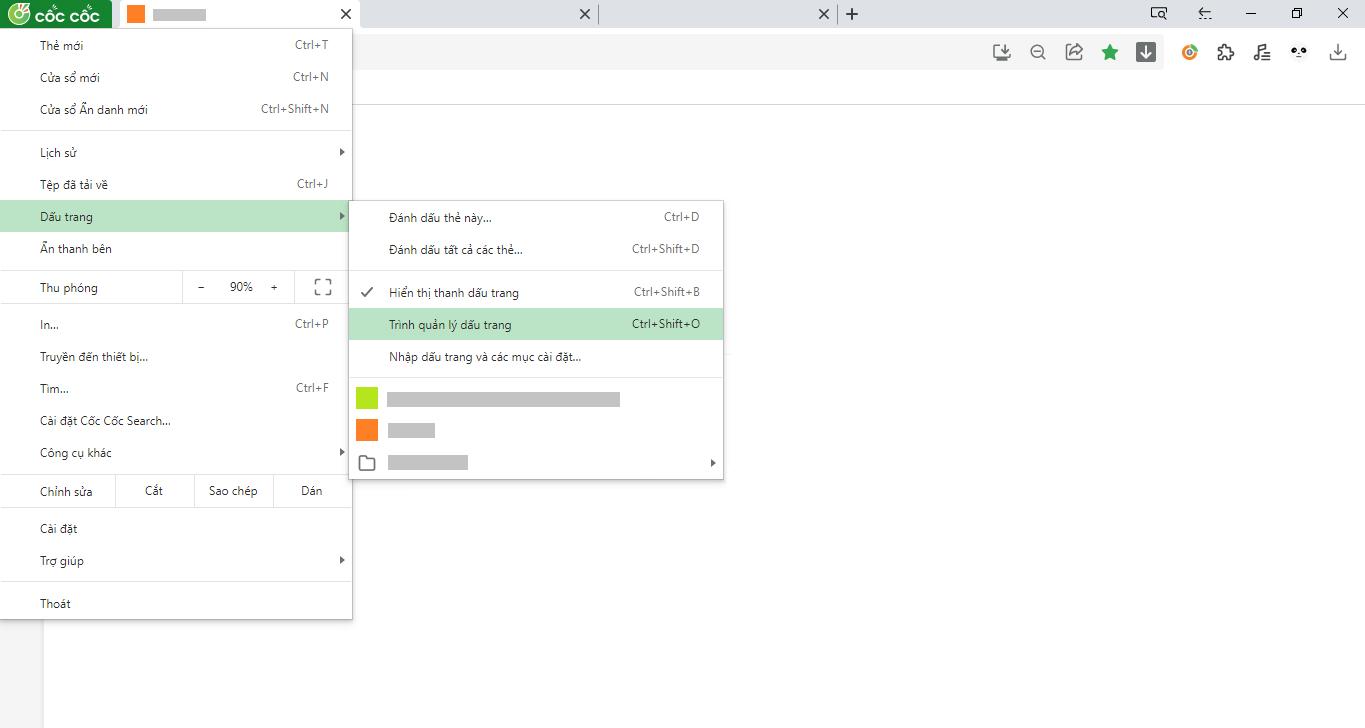Viewport: 1365px width, 728px height.
Task: Open the bookmark with green-yellow favicon
Action: (x=536, y=399)
